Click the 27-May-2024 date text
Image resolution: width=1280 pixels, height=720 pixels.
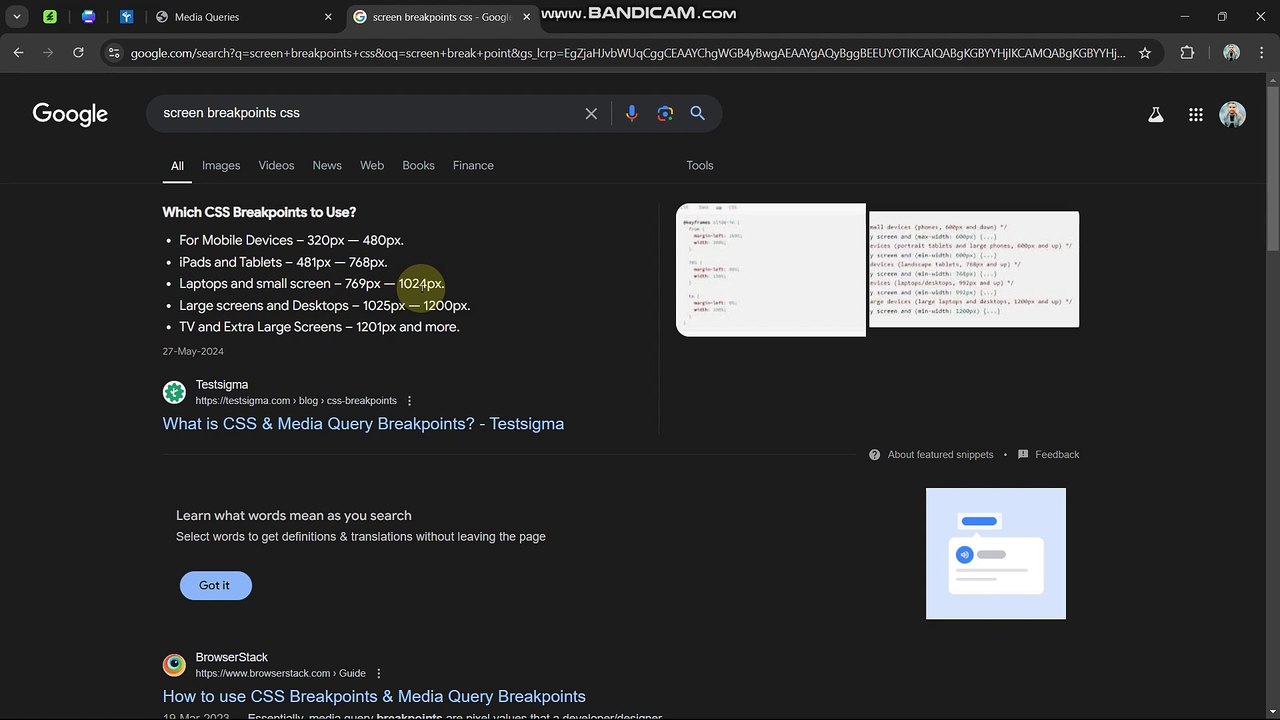(193, 351)
